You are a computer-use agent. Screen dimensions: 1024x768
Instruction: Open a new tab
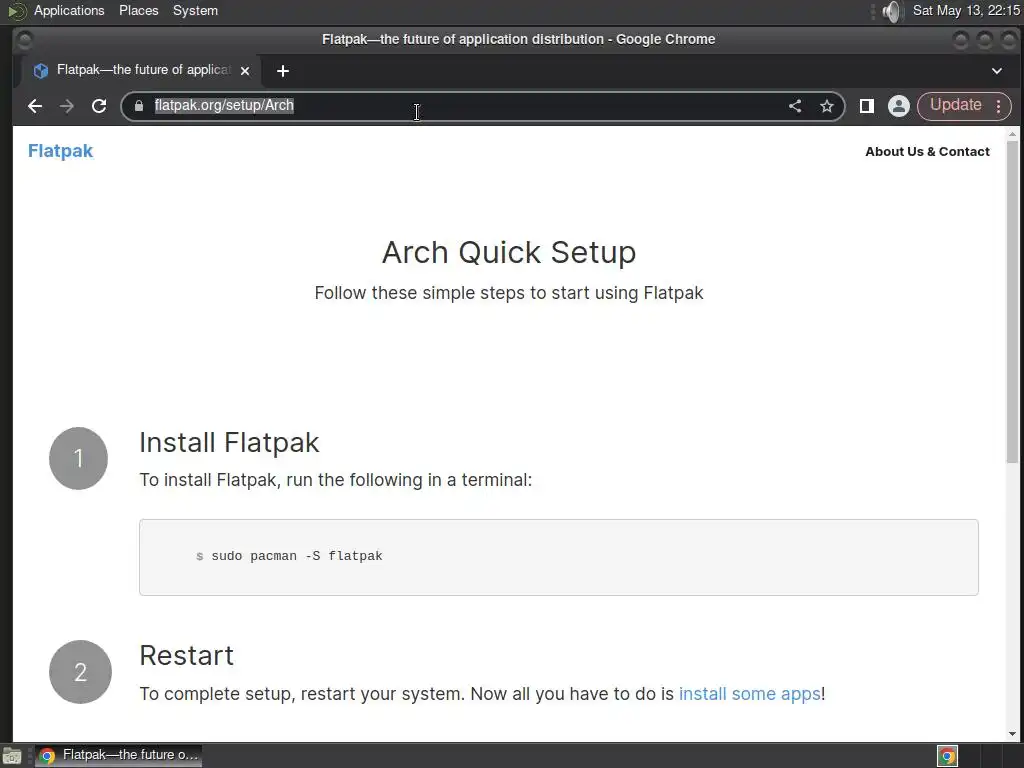click(283, 71)
